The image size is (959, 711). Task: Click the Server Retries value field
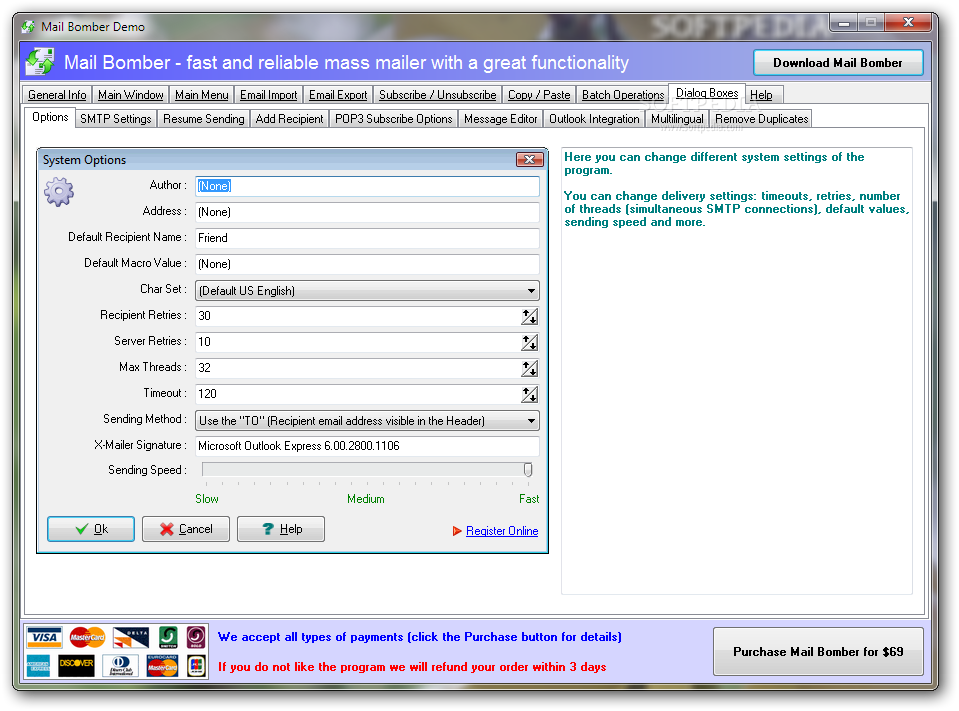[x=358, y=342]
